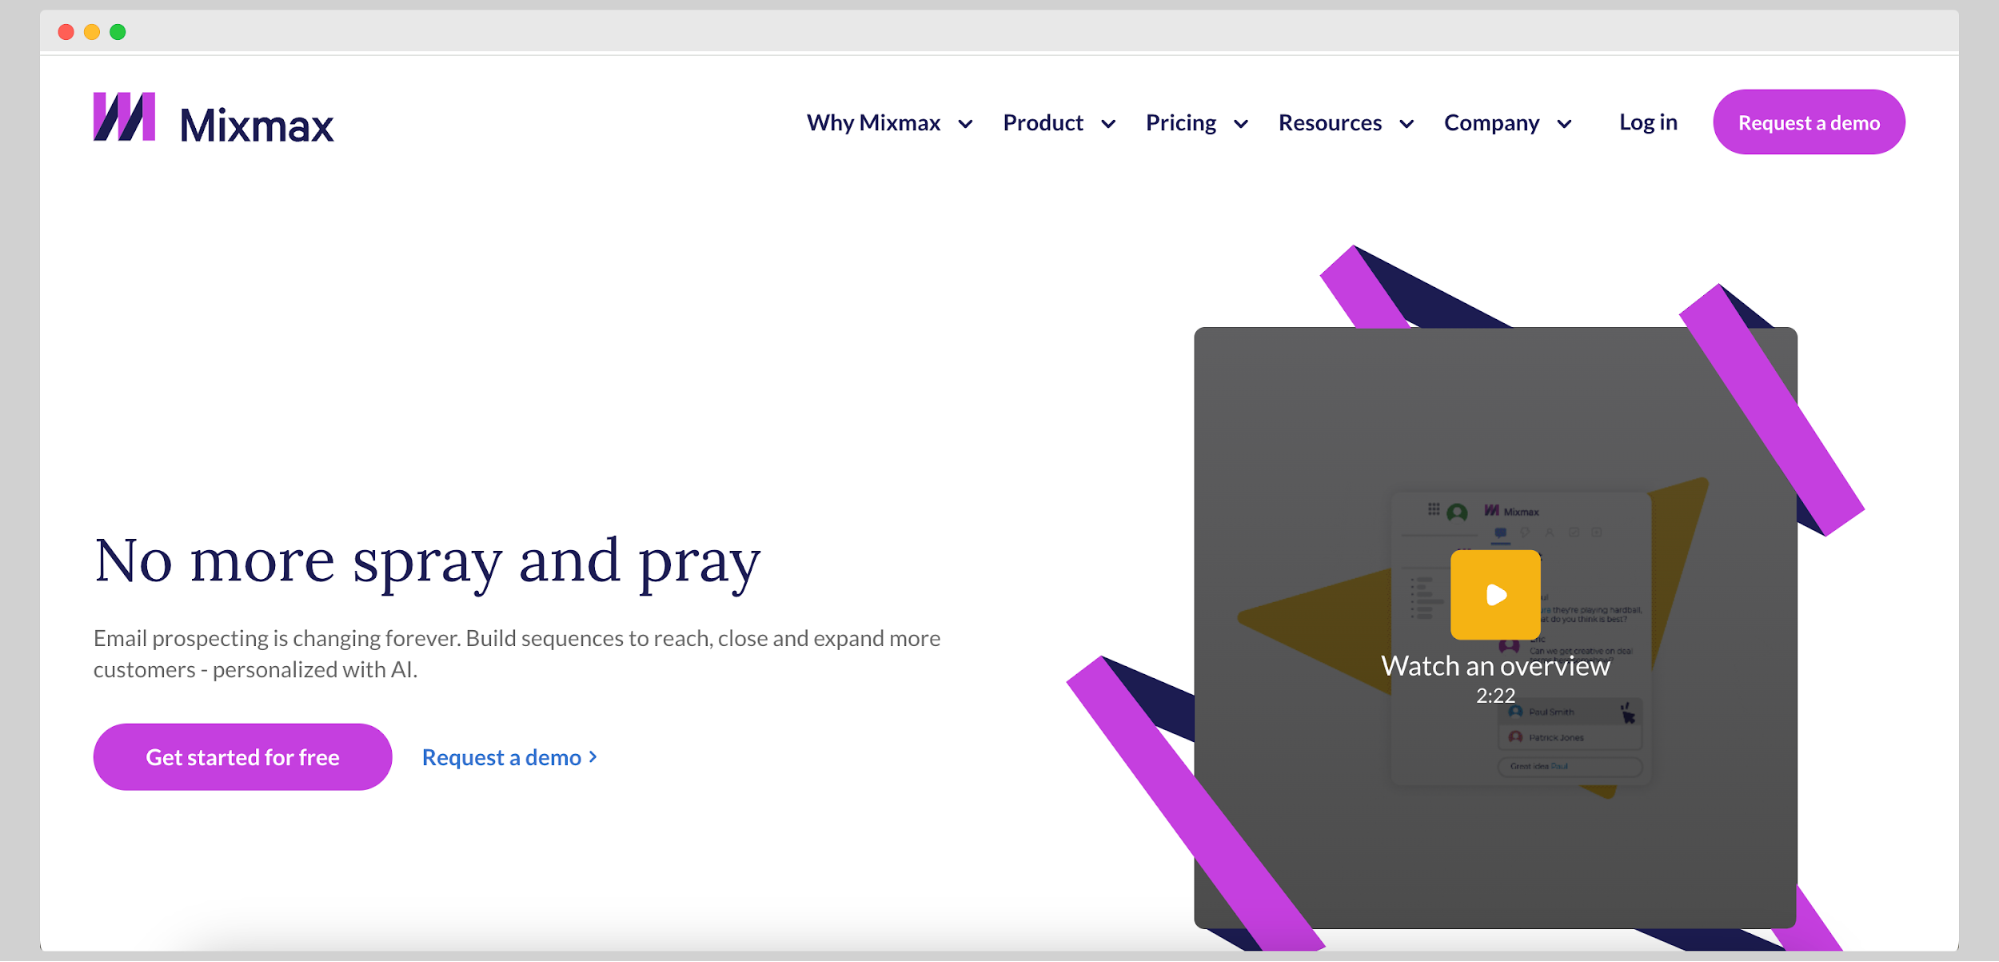The image size is (1999, 962).
Task: Click the Get started for free button
Action: click(x=242, y=757)
